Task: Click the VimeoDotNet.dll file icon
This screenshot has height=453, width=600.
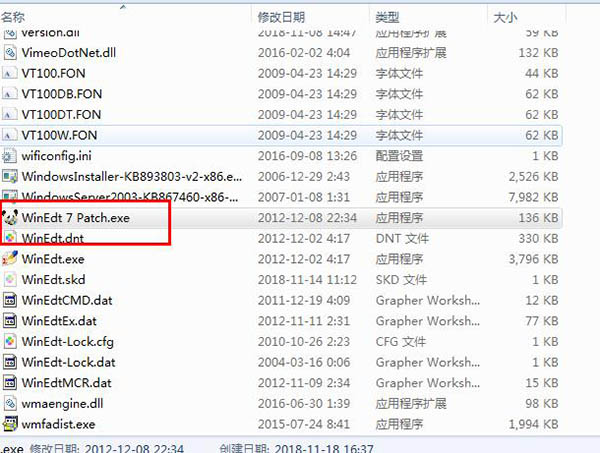Action: tap(10, 52)
